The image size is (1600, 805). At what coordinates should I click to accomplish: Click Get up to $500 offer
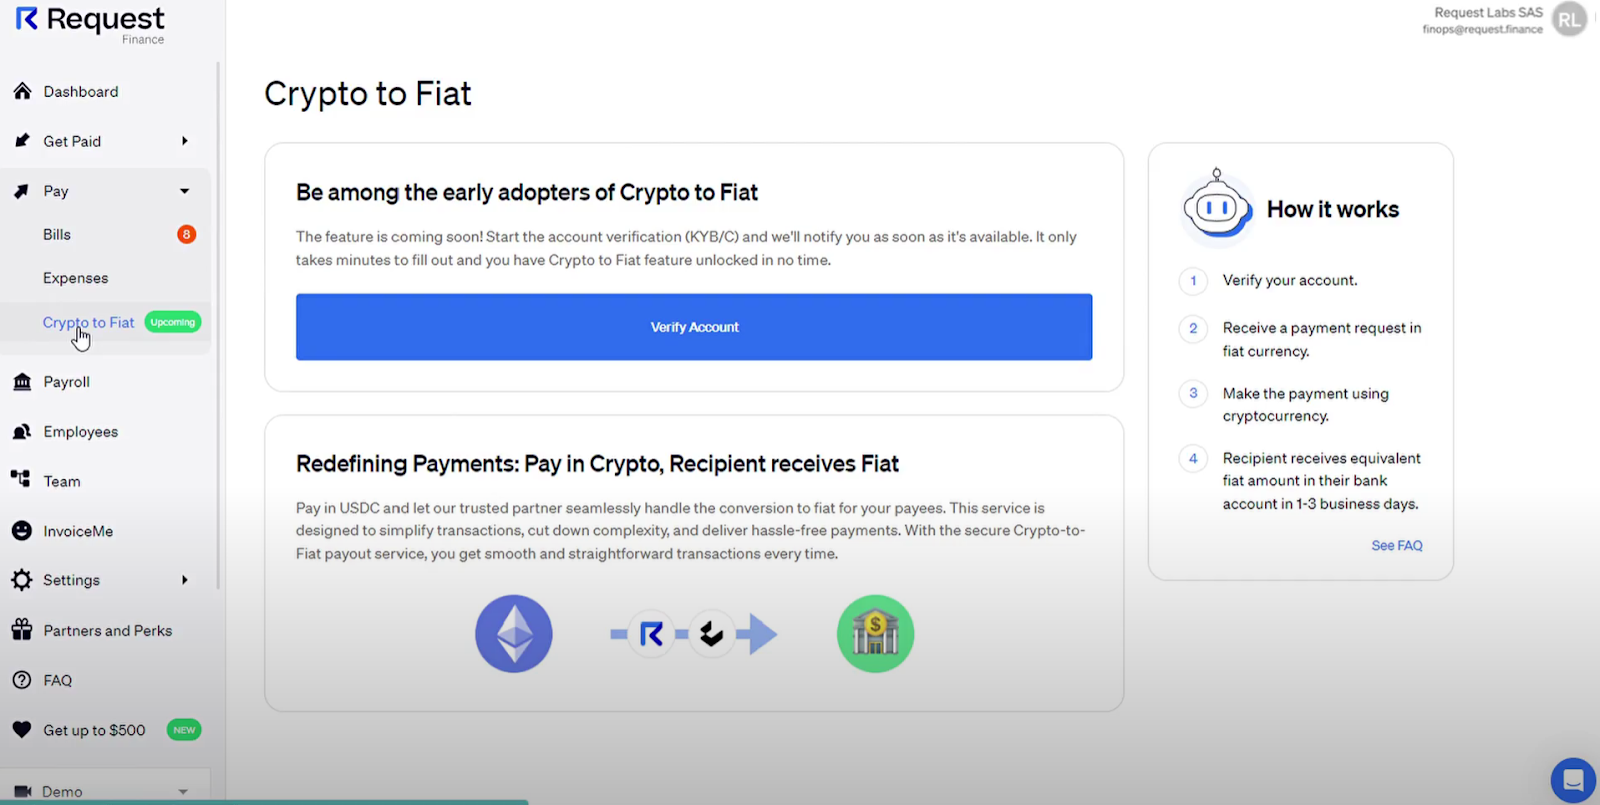tap(94, 730)
